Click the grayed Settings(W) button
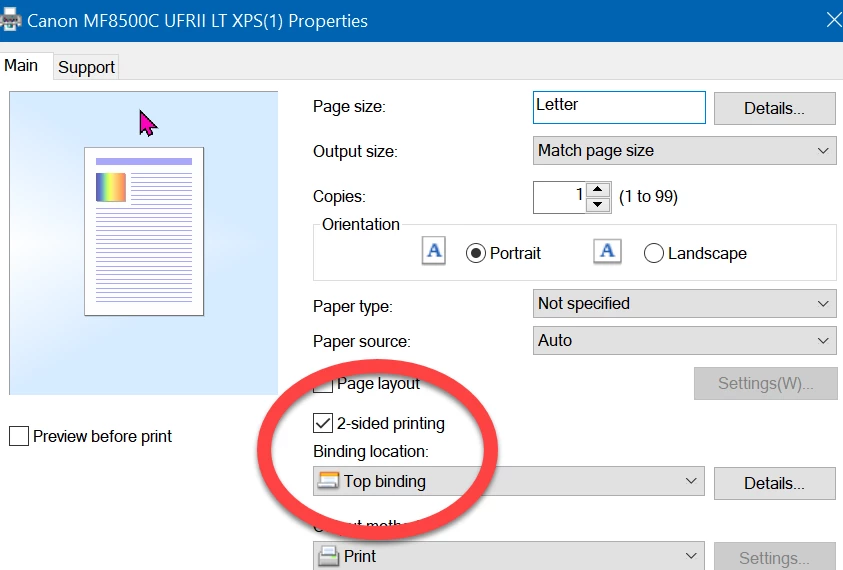Viewport: 843px width, 570px height. pyautogui.click(x=766, y=383)
